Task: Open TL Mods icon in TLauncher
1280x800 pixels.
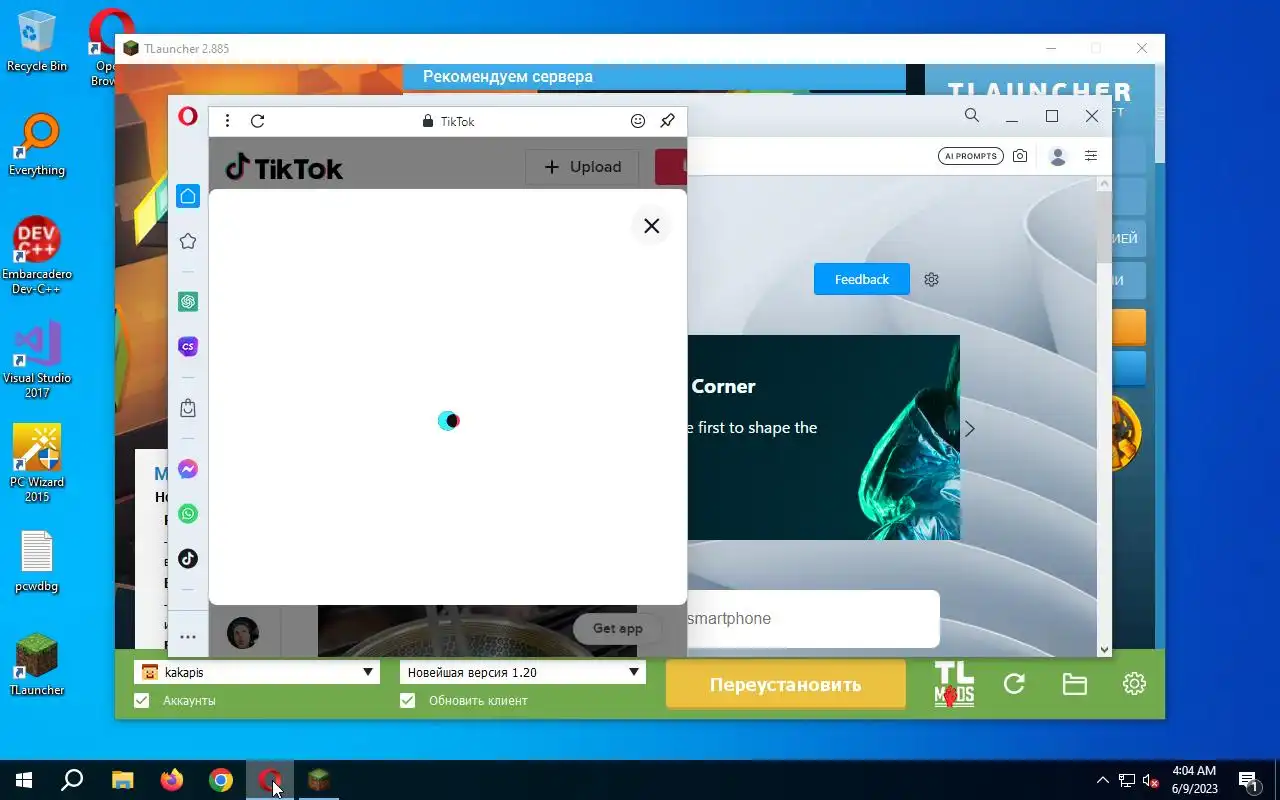Action: click(954, 684)
